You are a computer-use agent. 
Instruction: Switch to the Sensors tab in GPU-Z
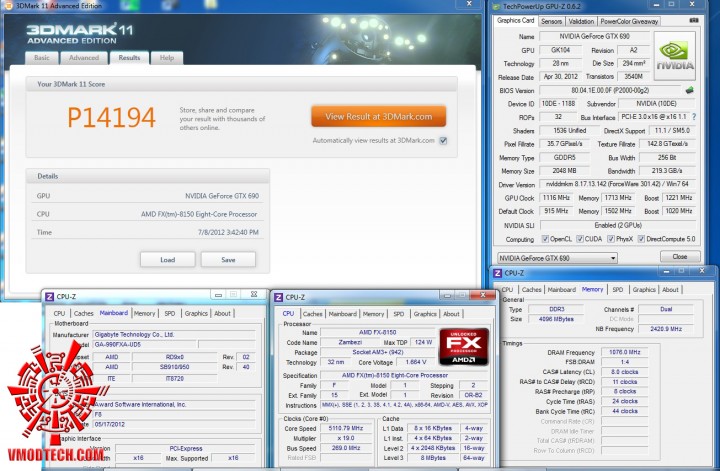pos(551,22)
